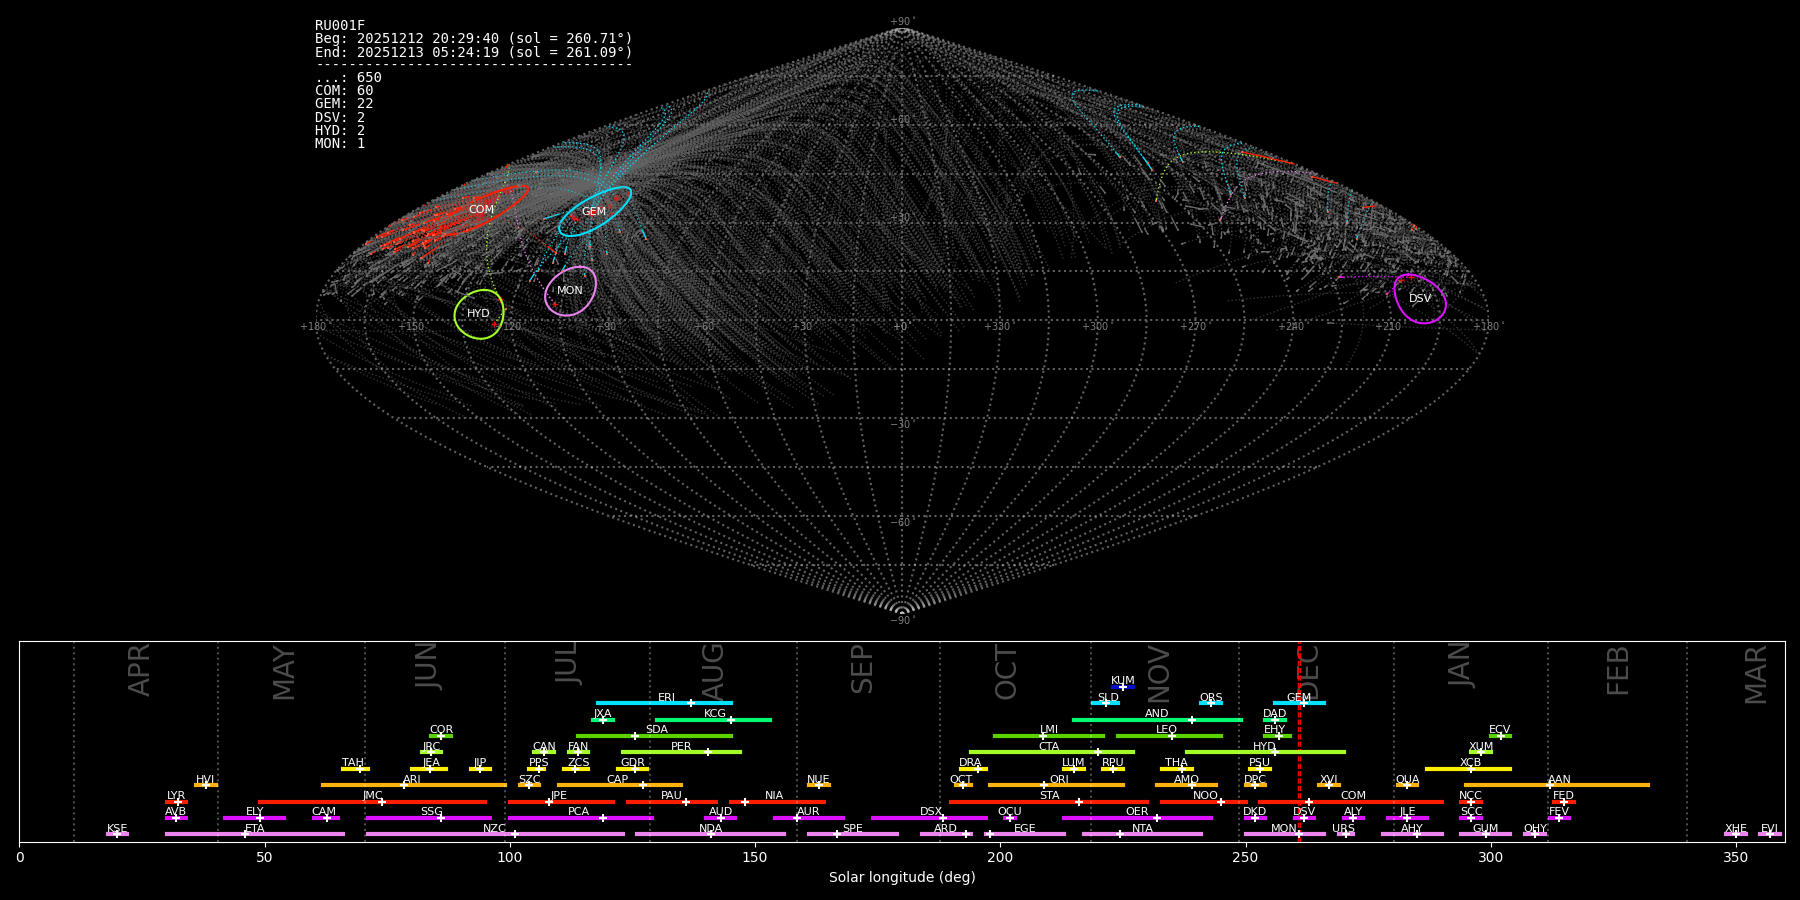Viewport: 1800px width, 900px height.
Task: Click the '...: 650' sporadic count line
Action: pos(348,78)
